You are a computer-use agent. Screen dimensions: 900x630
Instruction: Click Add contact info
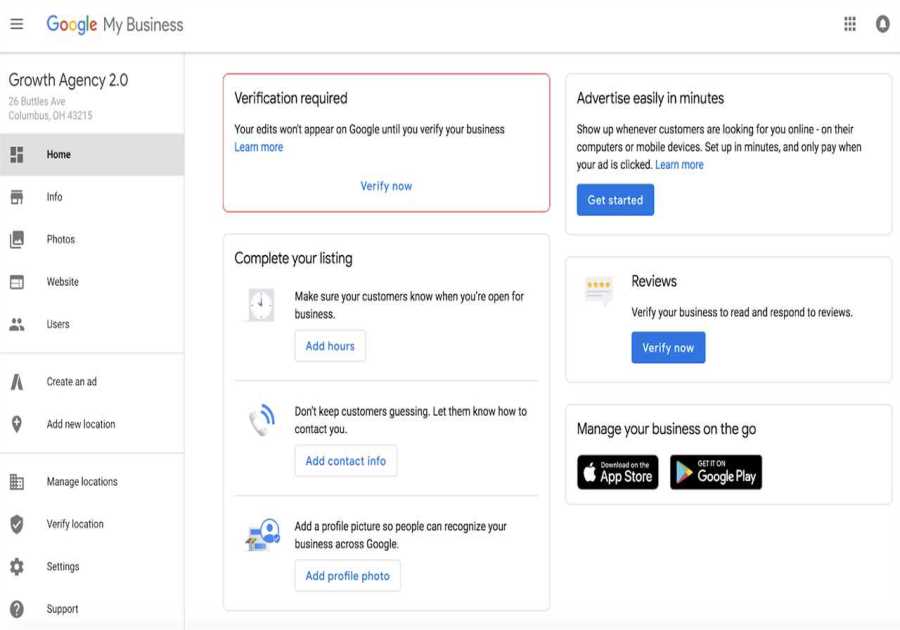tap(345, 460)
